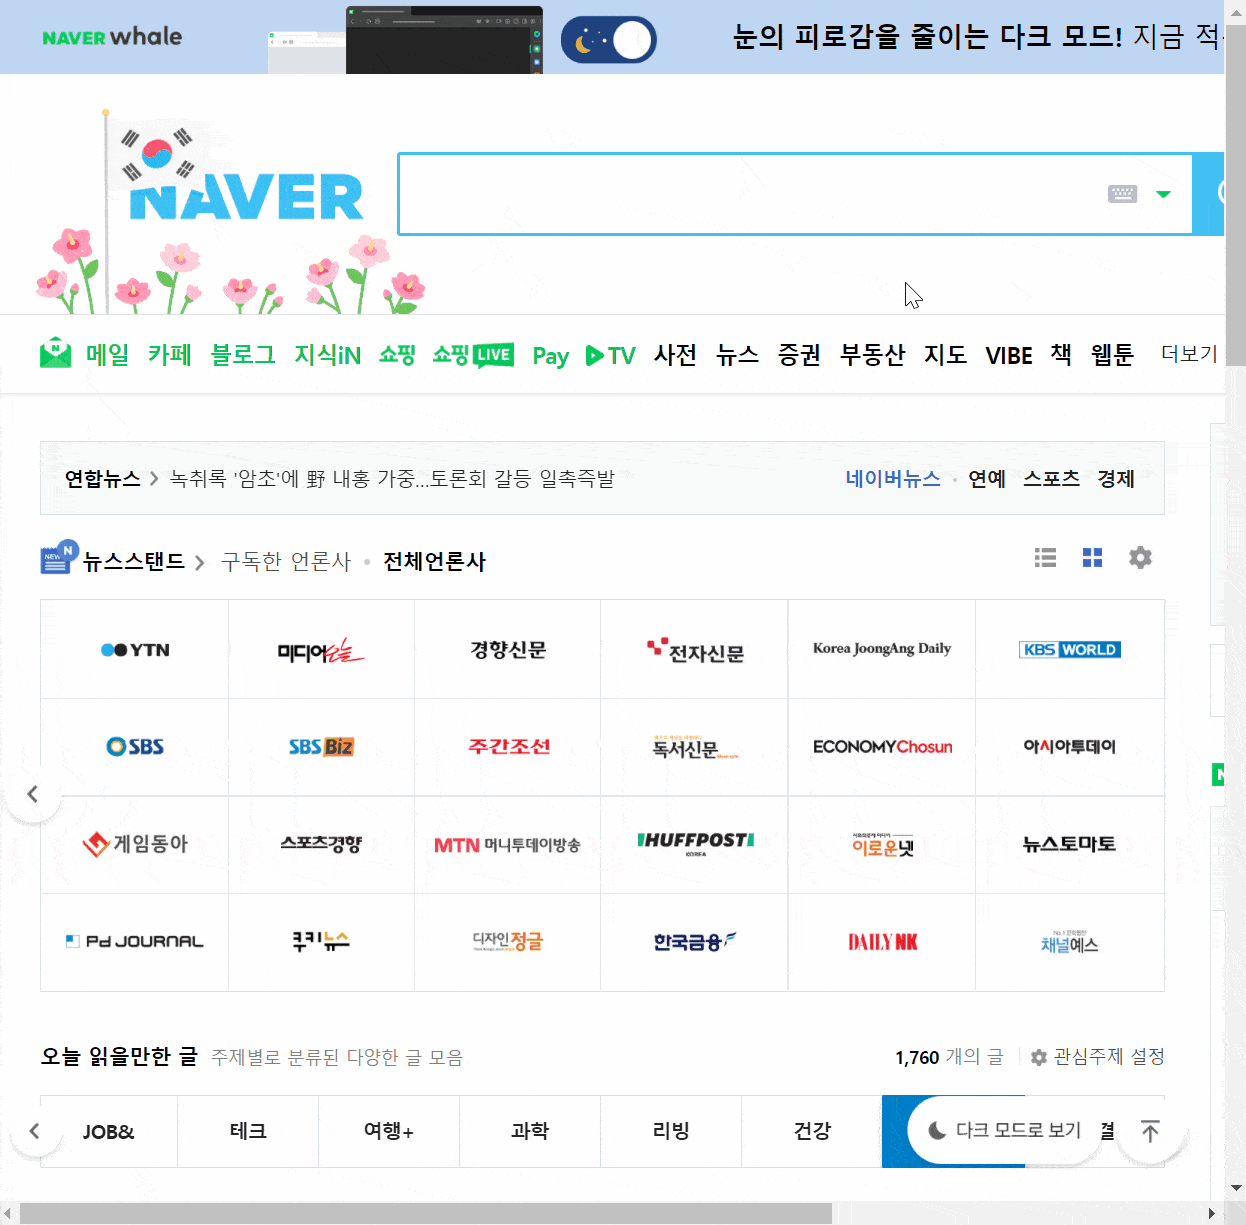
Task: Open the 연합뉴스 headline source link
Action: pos(103,478)
